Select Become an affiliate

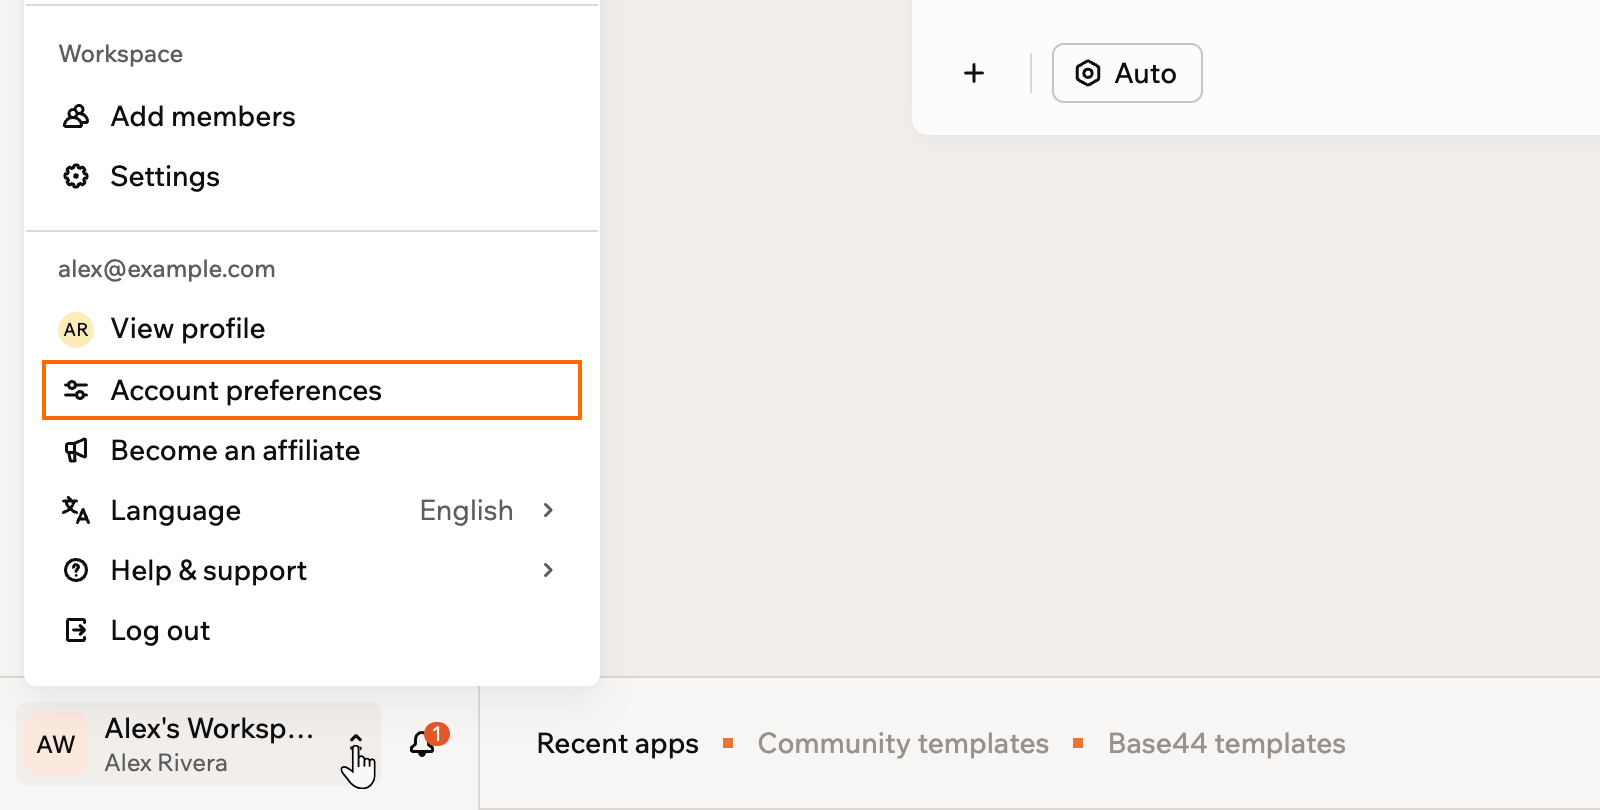[x=312, y=450]
